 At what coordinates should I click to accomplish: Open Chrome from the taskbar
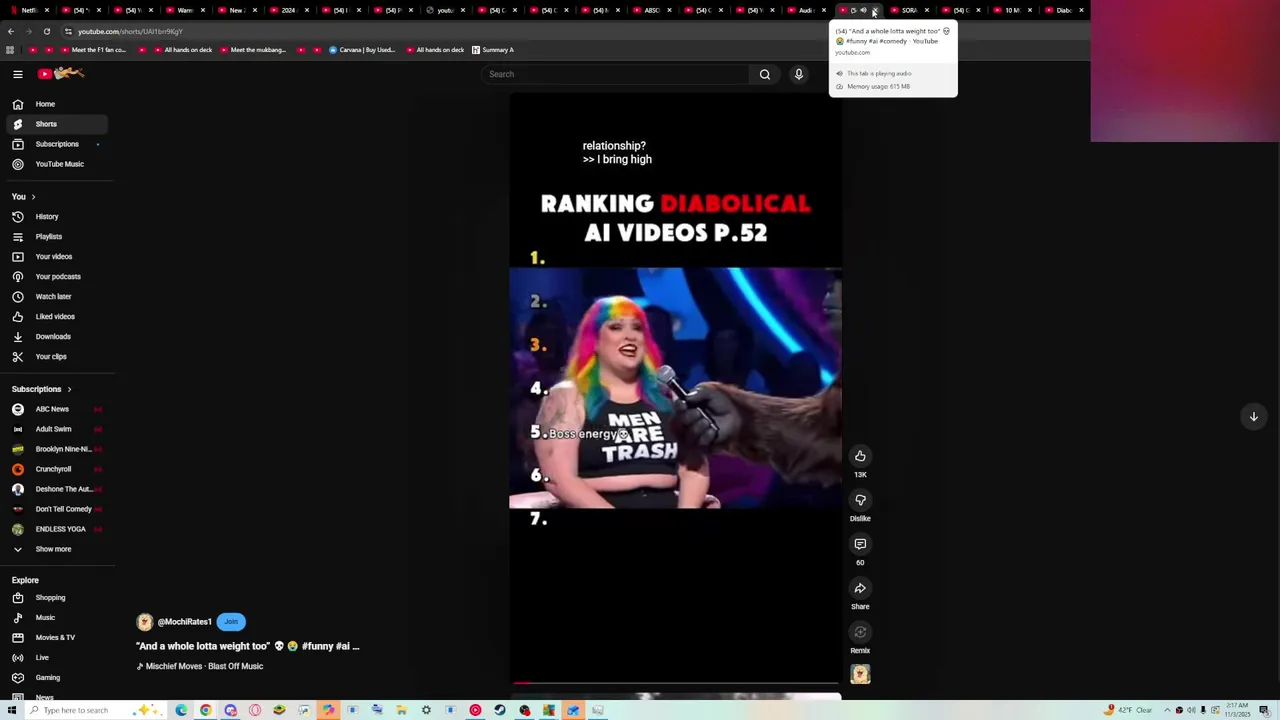pyautogui.click(x=205, y=710)
